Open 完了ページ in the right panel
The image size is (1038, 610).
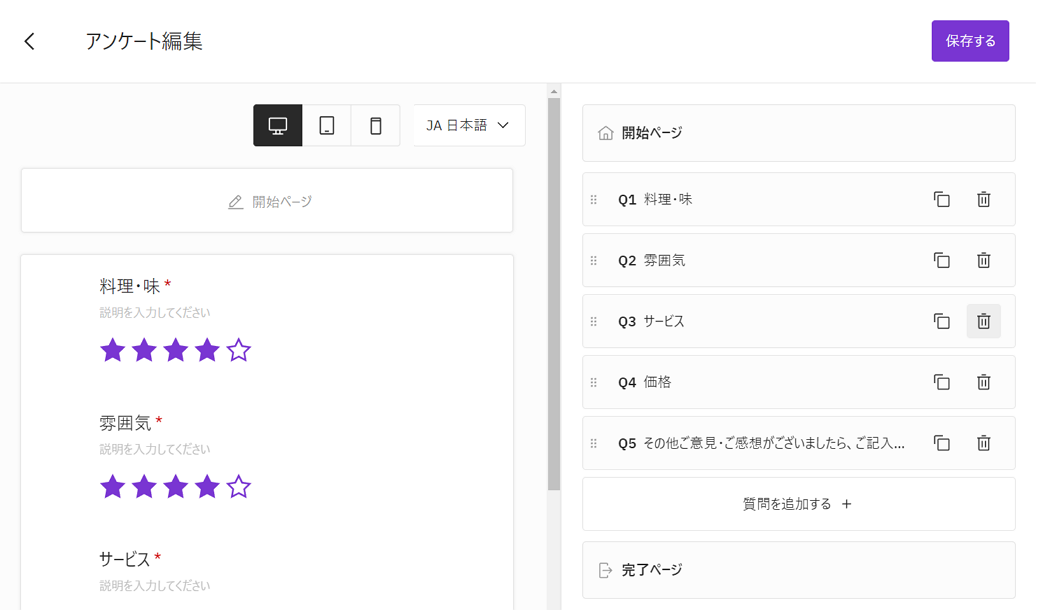pyautogui.click(x=798, y=570)
